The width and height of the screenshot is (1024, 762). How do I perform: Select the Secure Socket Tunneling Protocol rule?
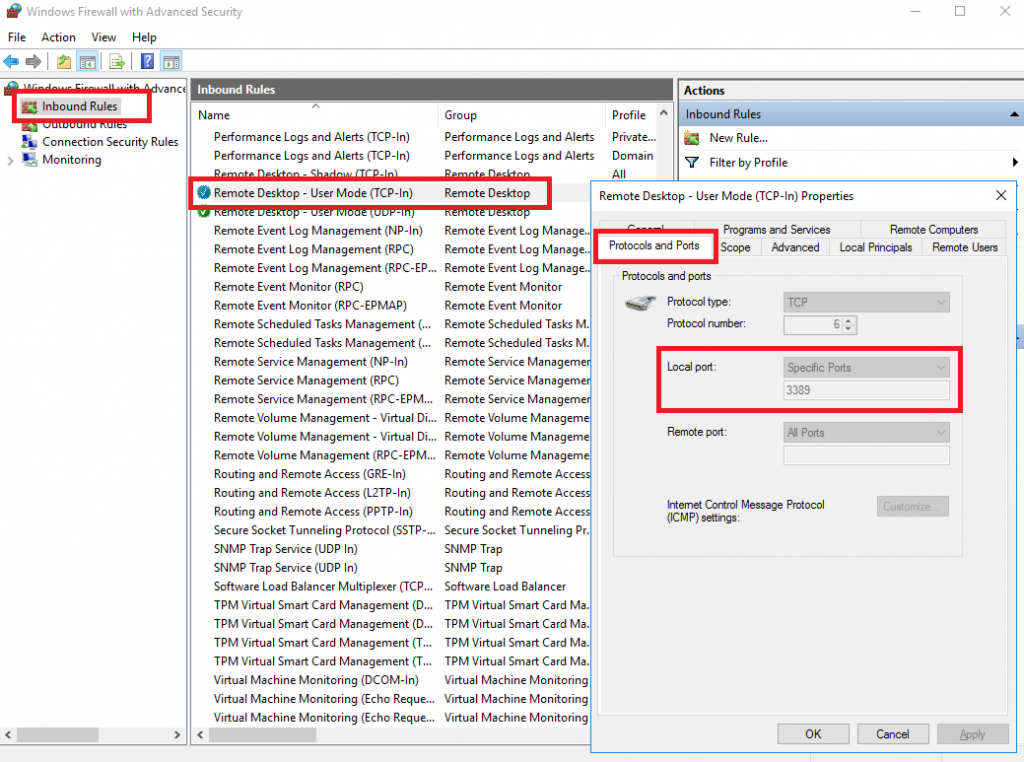[x=324, y=530]
